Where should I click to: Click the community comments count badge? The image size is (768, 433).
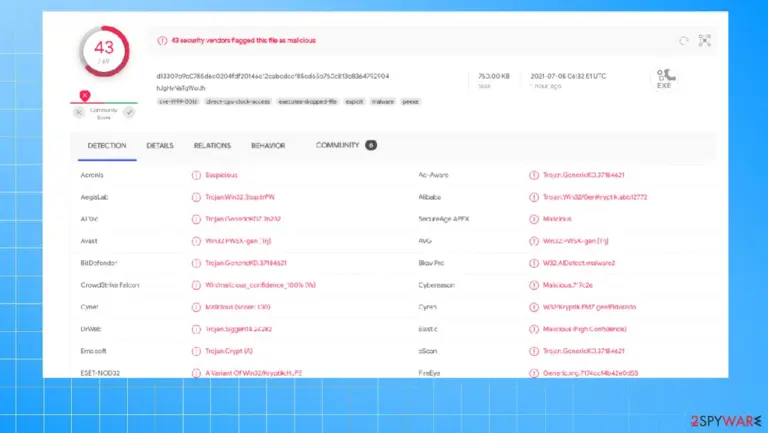[x=371, y=145]
